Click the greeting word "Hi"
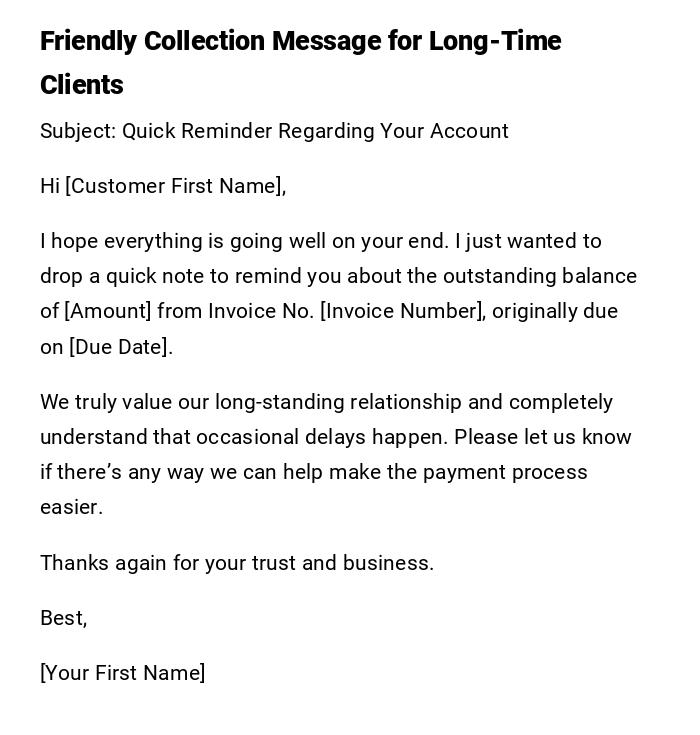 (x=50, y=186)
